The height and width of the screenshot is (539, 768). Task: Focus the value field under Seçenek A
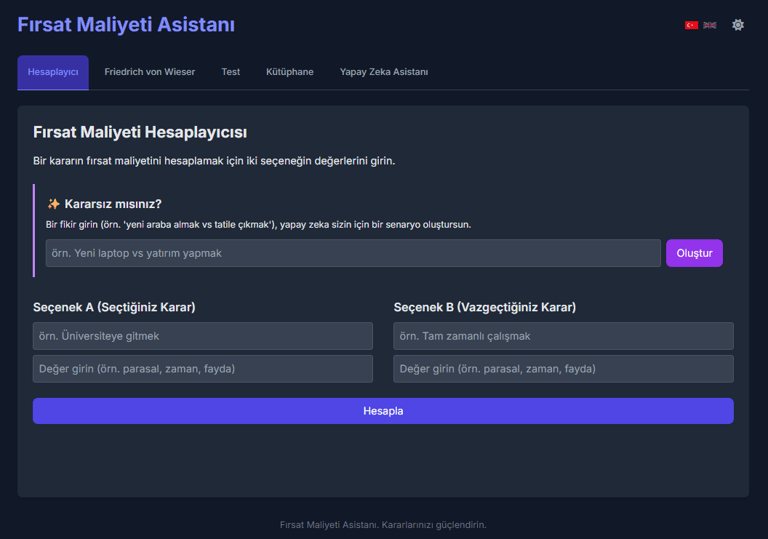tap(203, 369)
